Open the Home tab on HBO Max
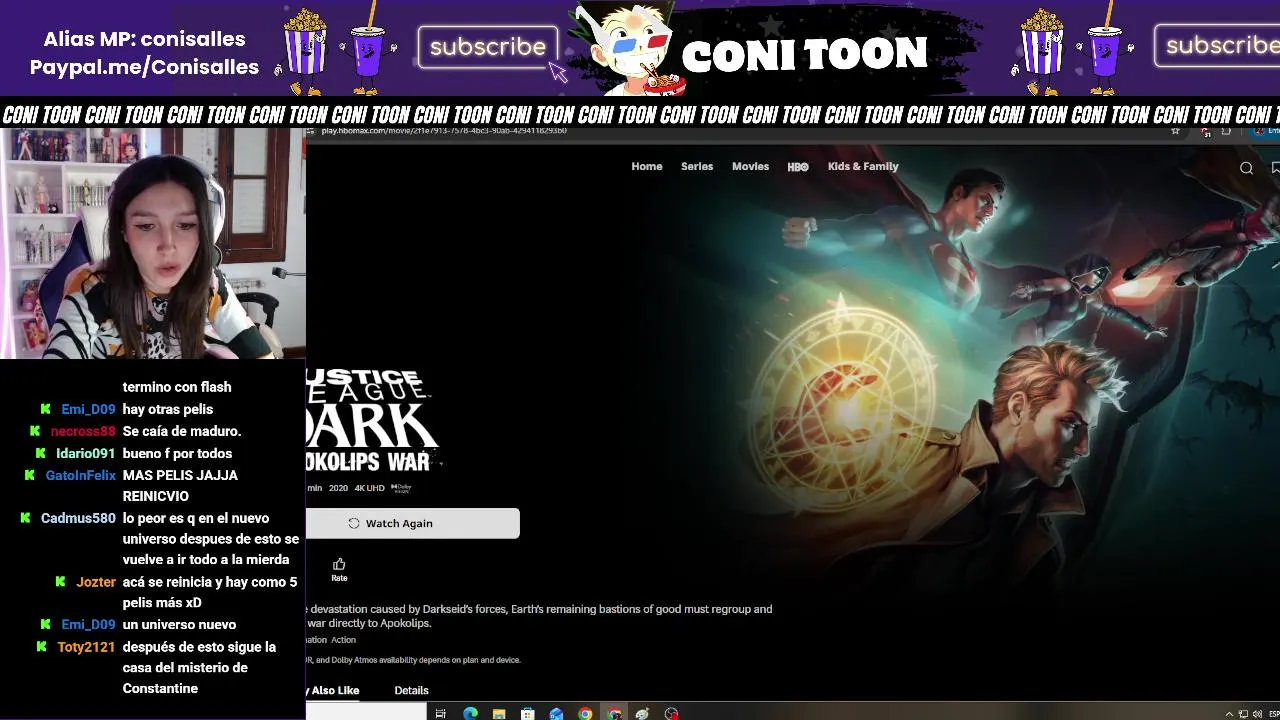The image size is (1280, 720). (646, 166)
